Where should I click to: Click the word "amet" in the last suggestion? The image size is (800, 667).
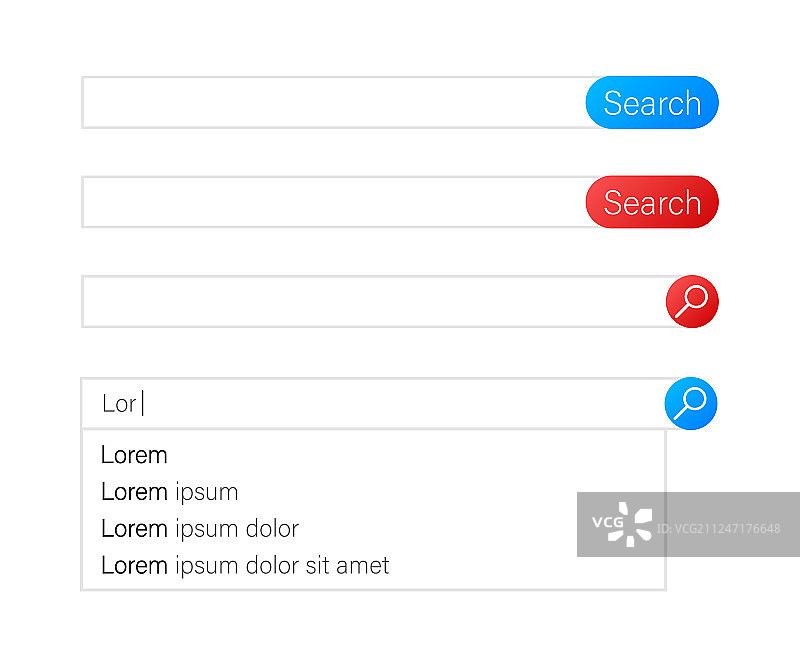(x=361, y=565)
